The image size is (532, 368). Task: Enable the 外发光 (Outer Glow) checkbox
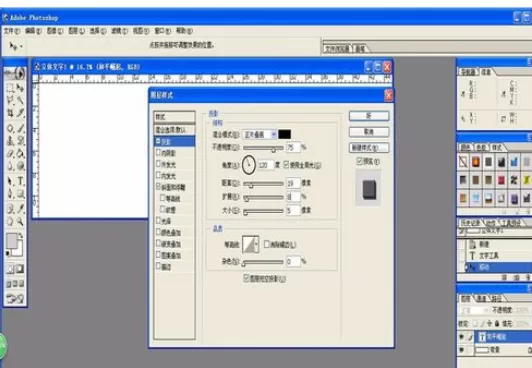click(158, 164)
